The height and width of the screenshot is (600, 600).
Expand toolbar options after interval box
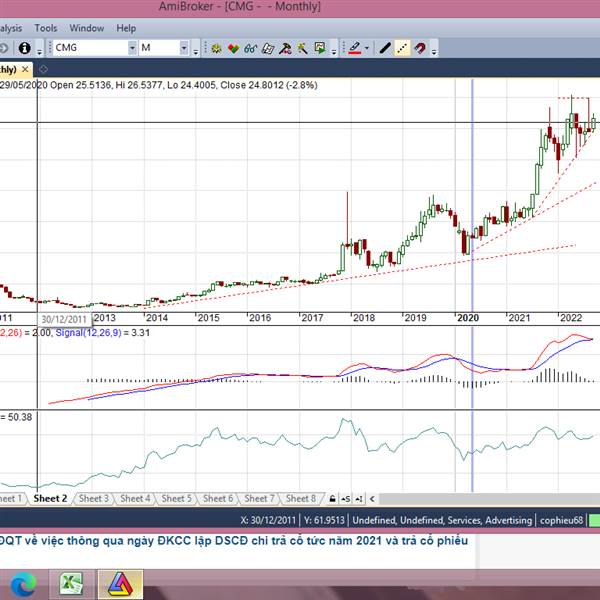196,51
